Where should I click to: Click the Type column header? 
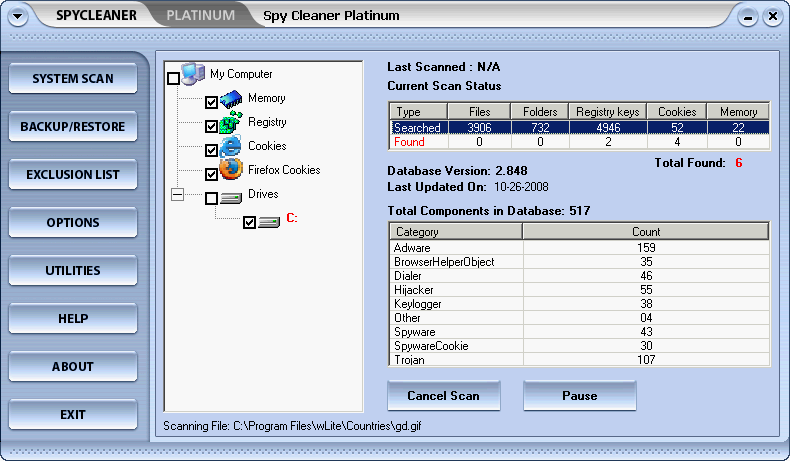[418, 111]
